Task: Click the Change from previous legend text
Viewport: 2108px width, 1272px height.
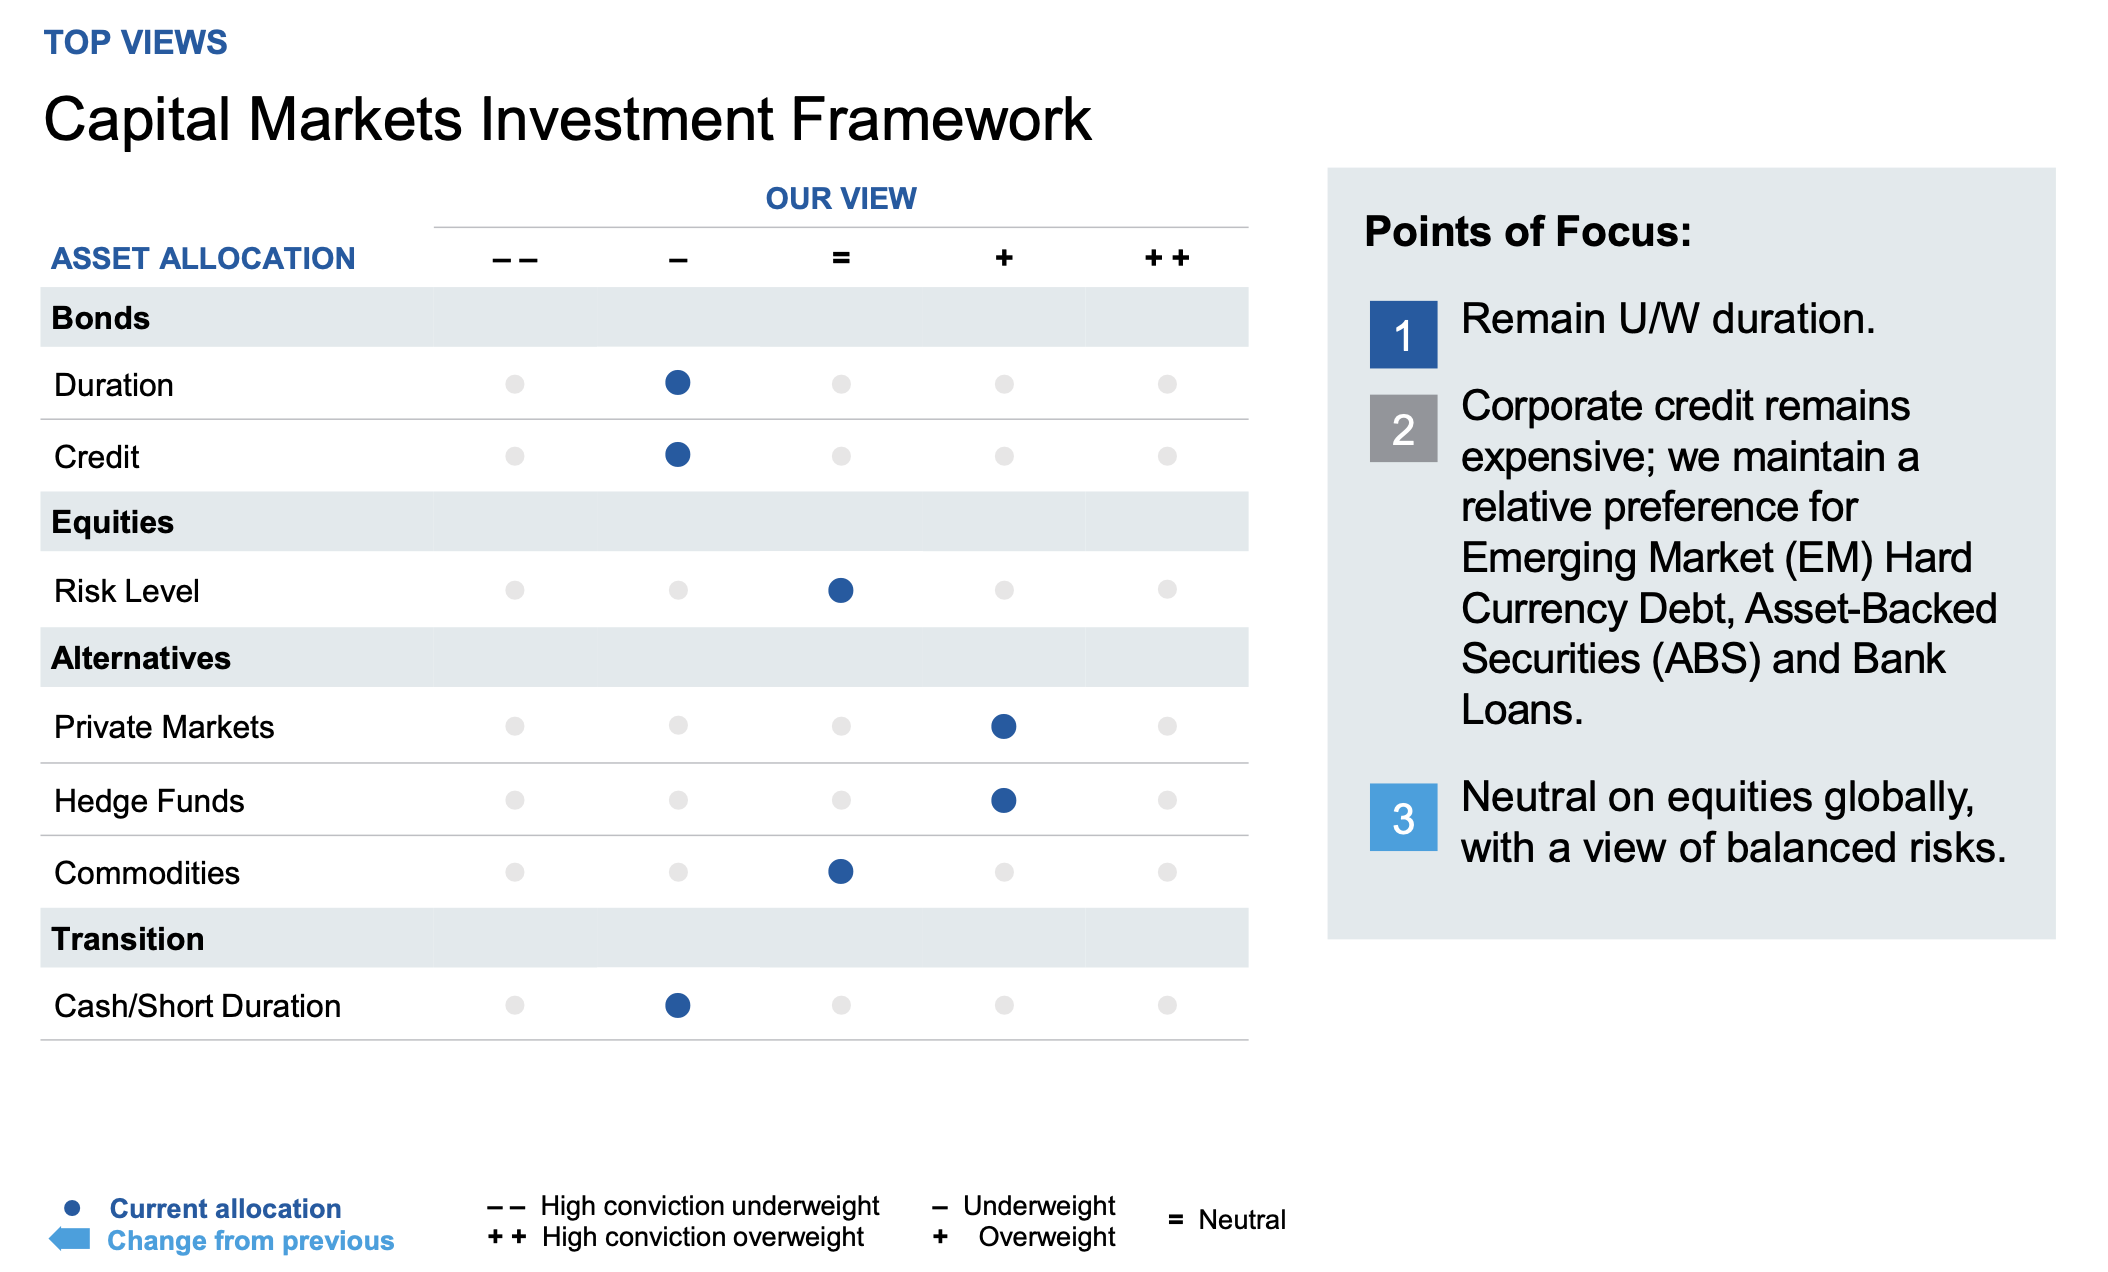Action: coord(250,1240)
